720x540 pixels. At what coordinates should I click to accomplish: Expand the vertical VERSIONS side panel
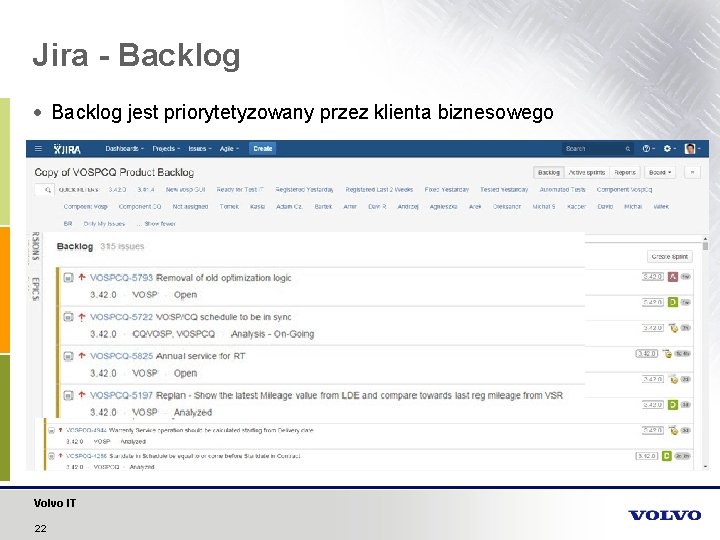35,247
